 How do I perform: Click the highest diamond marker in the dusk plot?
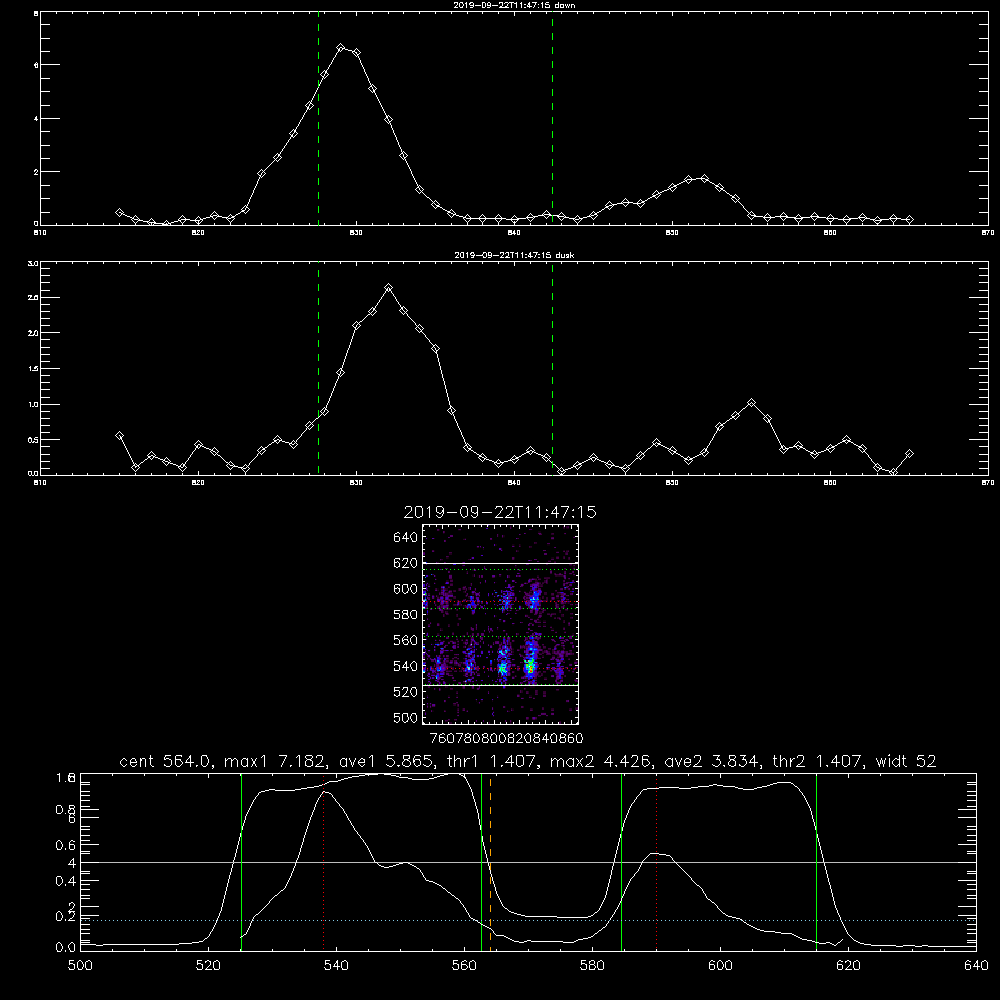[x=388, y=288]
